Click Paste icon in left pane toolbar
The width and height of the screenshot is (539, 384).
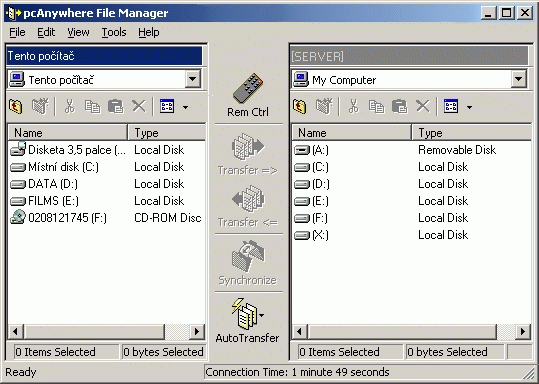(x=116, y=106)
